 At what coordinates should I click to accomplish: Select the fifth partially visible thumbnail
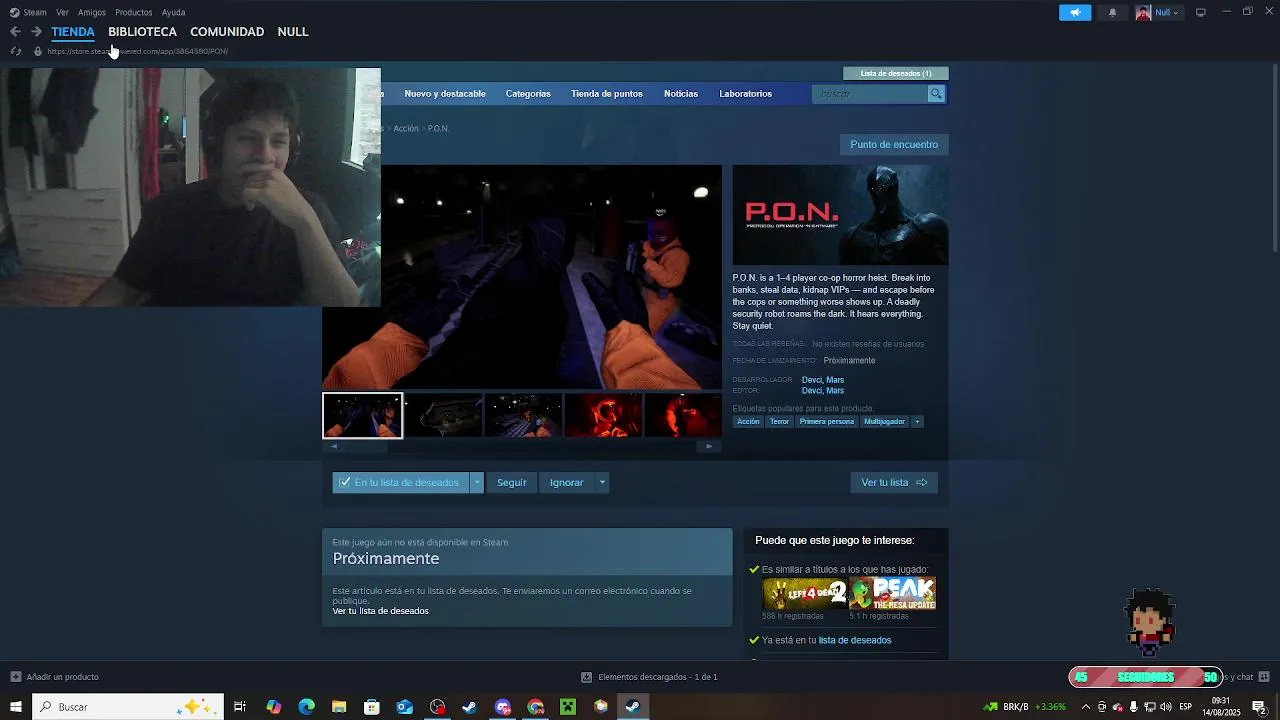coord(683,415)
